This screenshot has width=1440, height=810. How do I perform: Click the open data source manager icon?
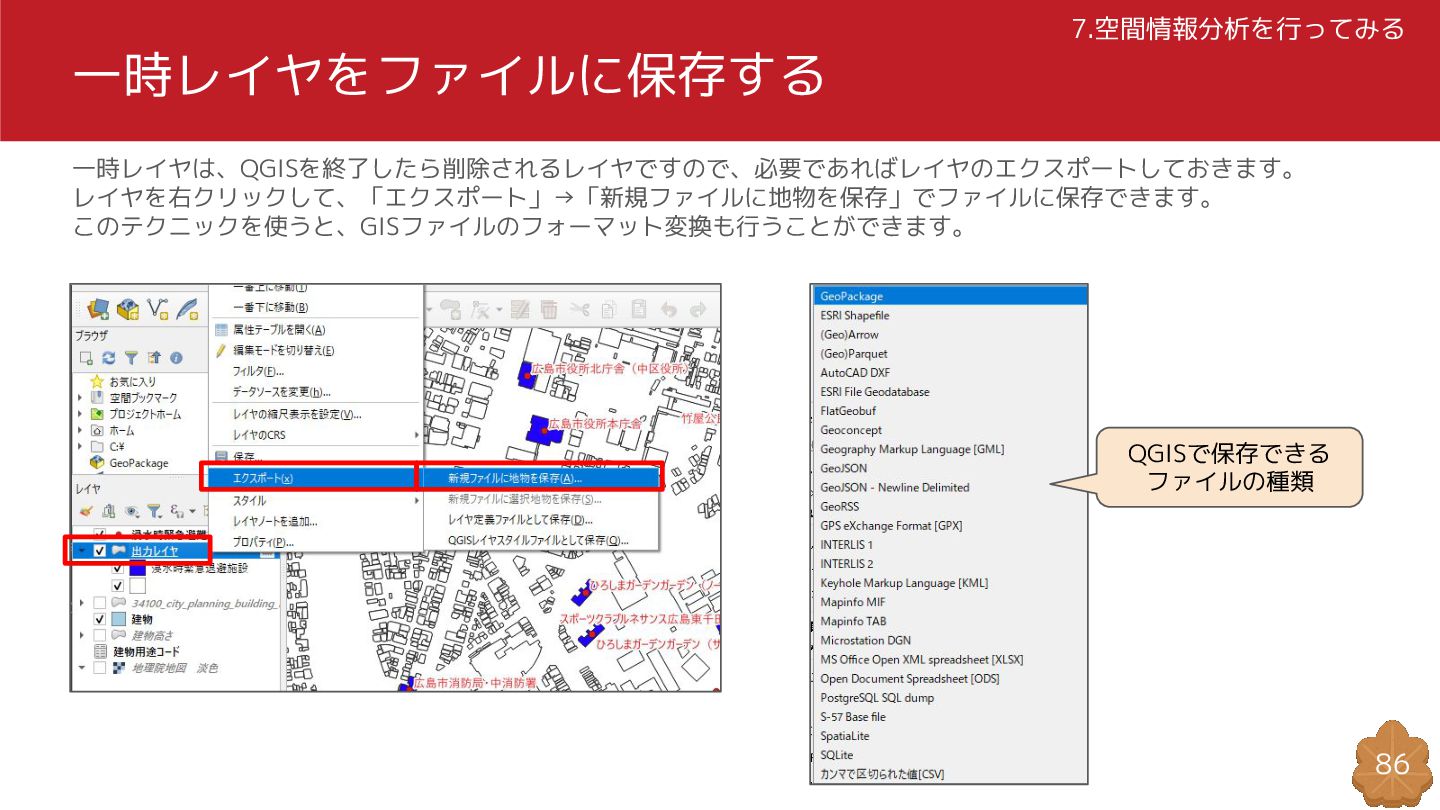coord(98,309)
